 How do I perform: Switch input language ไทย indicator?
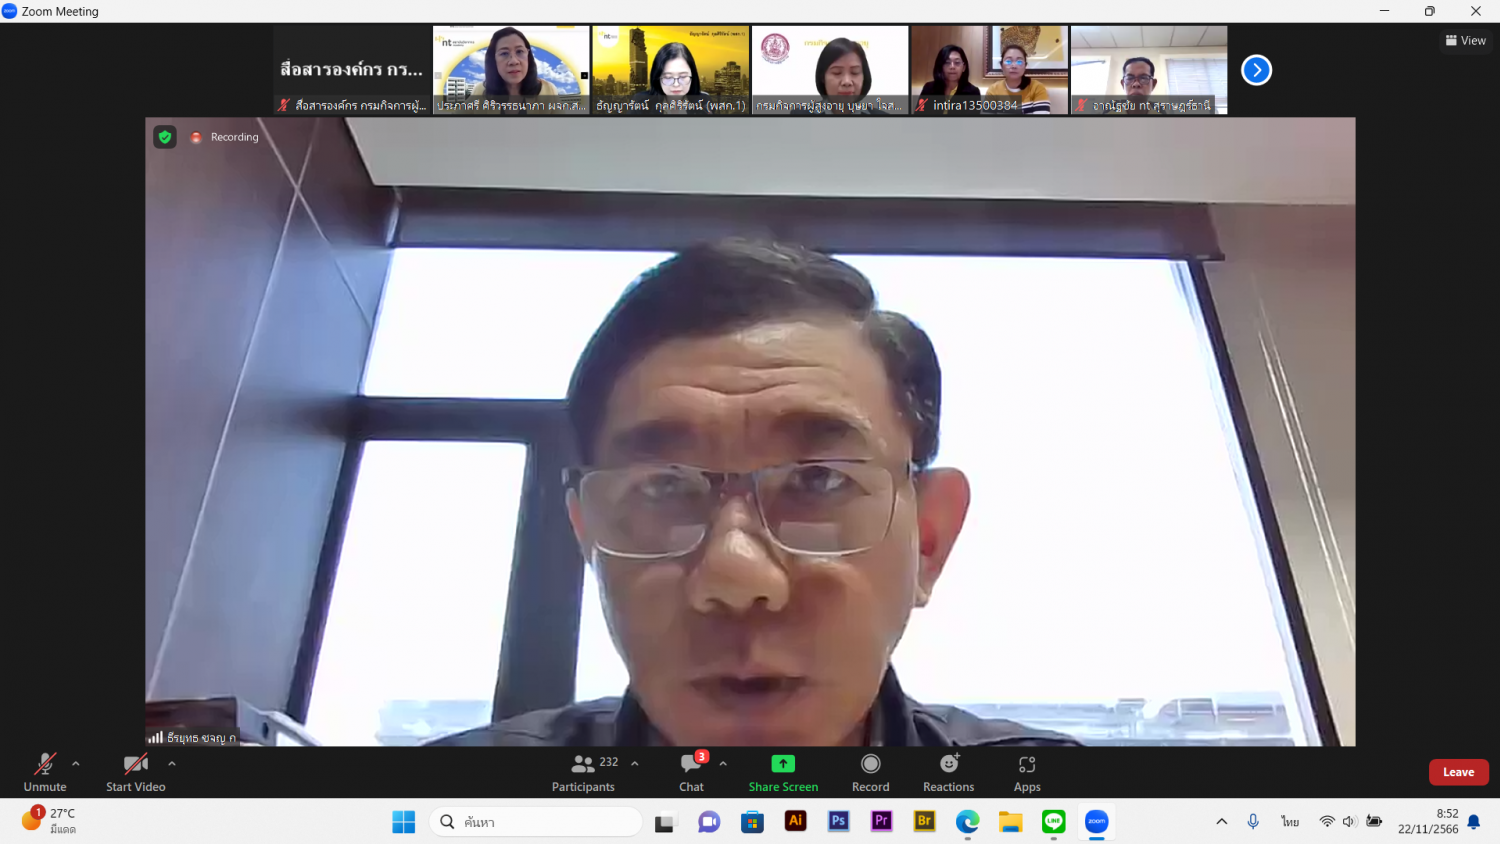[x=1290, y=822]
